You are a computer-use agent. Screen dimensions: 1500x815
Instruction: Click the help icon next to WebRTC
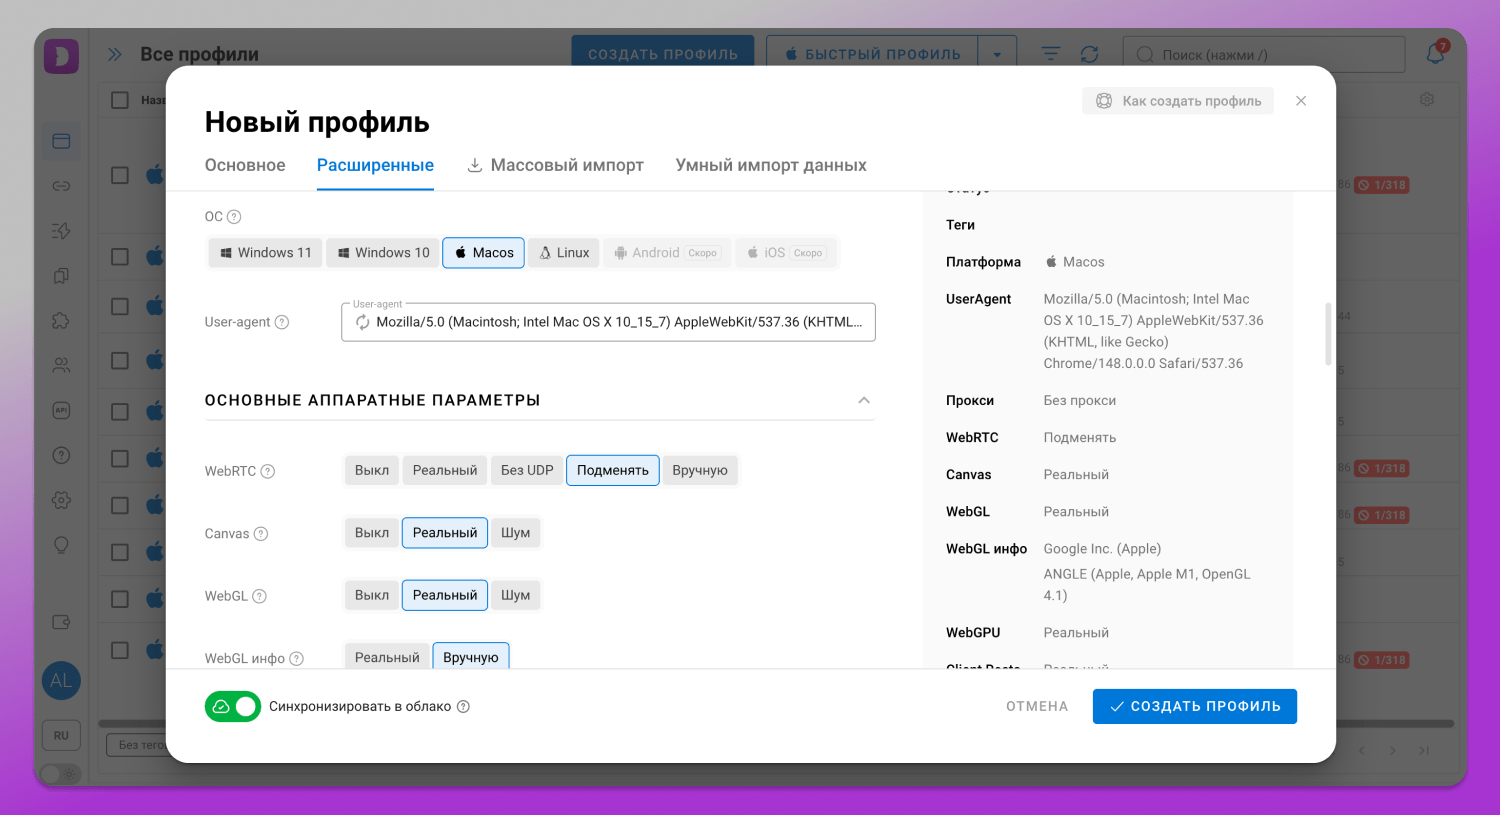click(x=268, y=471)
